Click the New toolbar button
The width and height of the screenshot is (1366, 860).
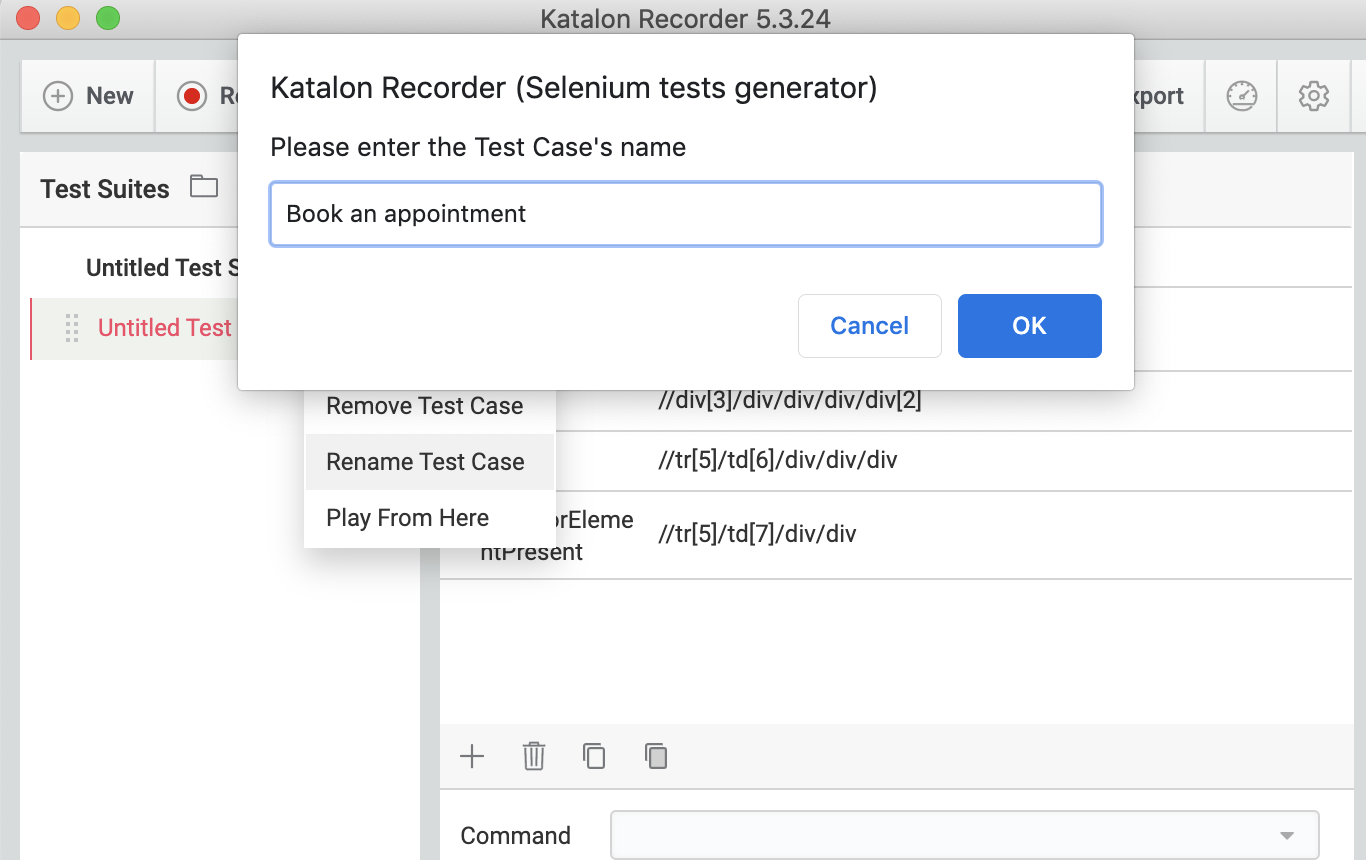tap(88, 96)
